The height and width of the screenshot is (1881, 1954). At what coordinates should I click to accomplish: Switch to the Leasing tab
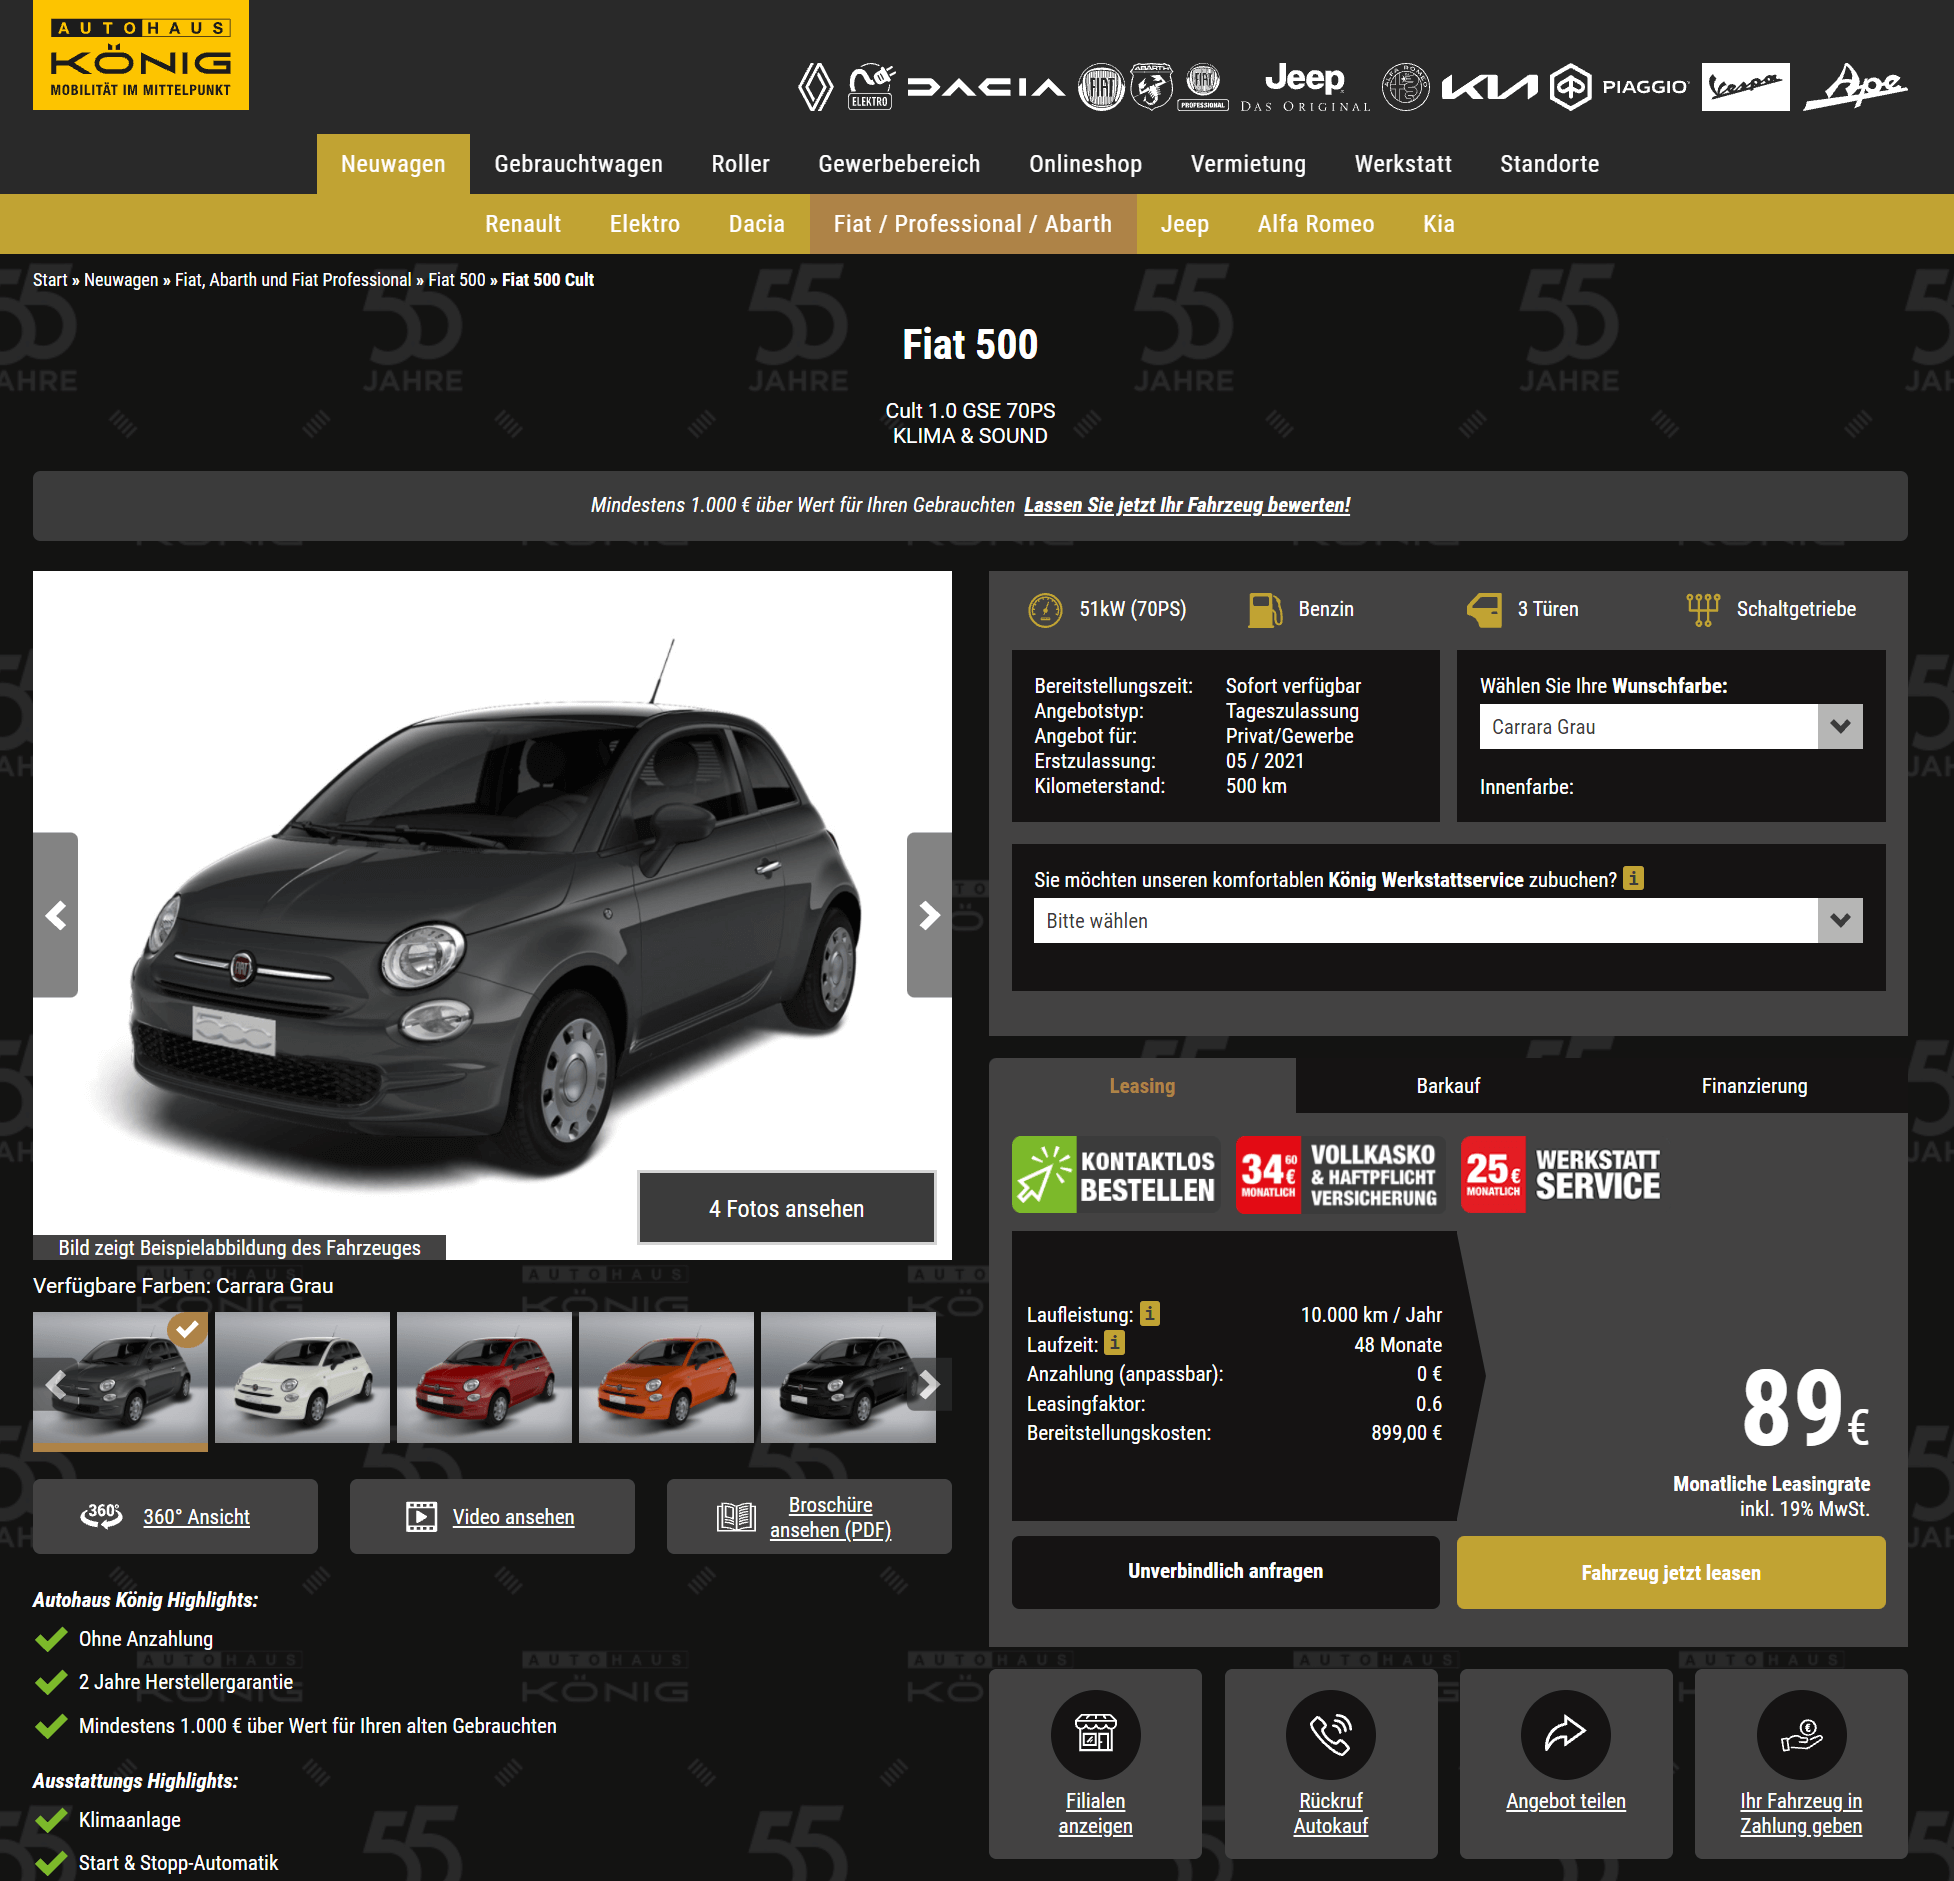pos(1142,1086)
